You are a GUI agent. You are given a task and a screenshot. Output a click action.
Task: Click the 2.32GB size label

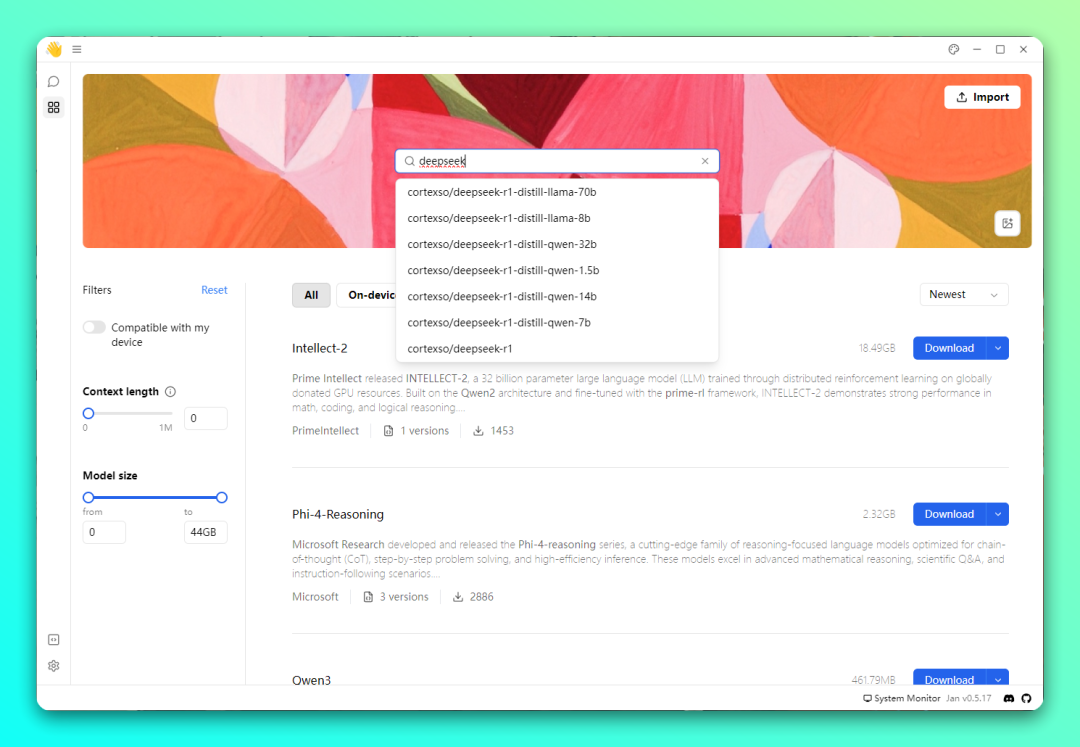879,514
